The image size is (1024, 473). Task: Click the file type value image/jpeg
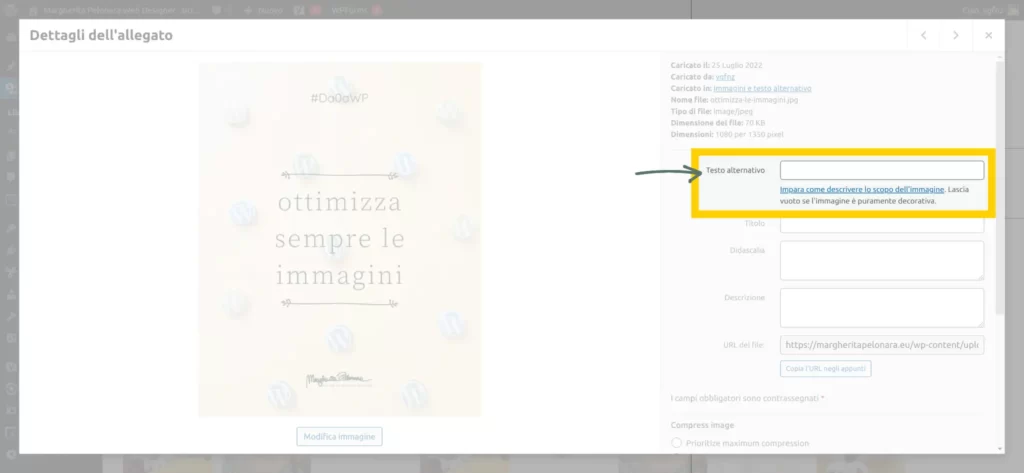pos(733,112)
